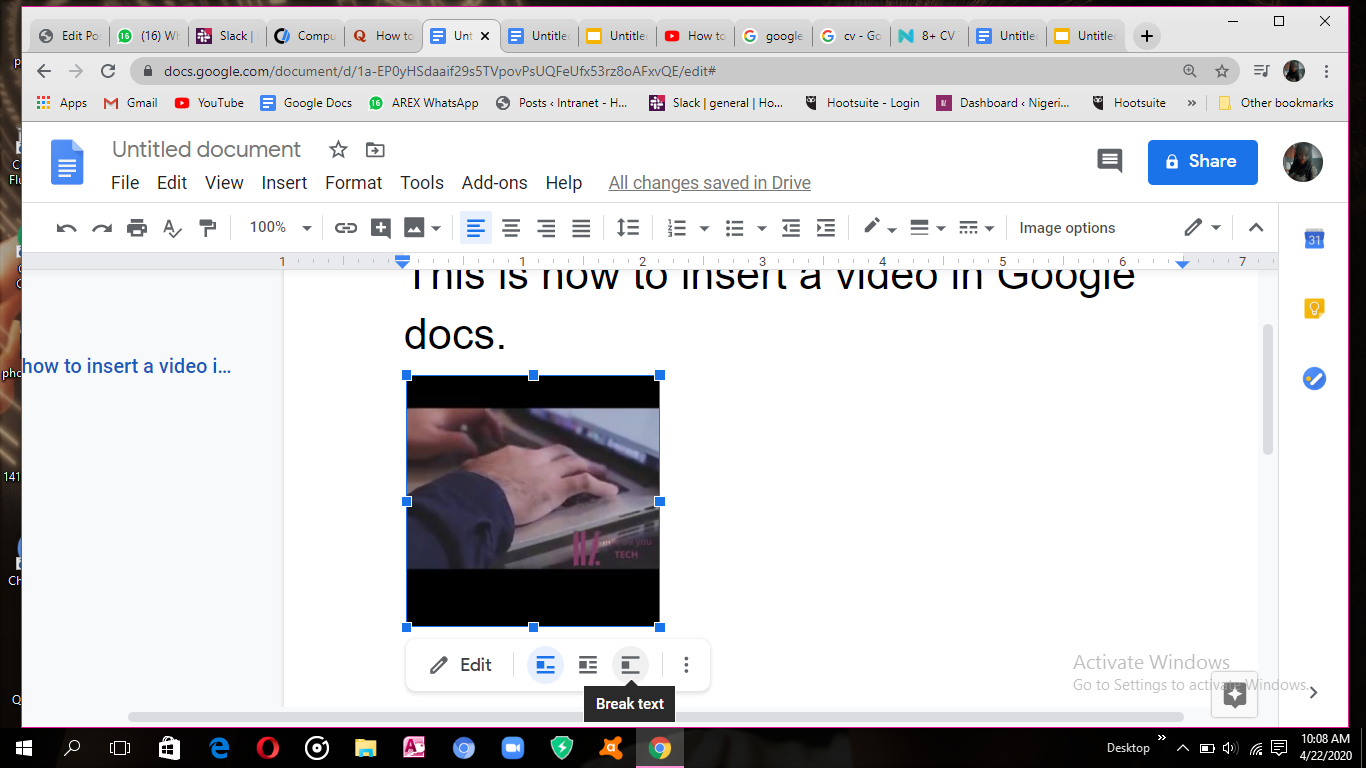Open Google Calendar in the side panel

[1314, 239]
